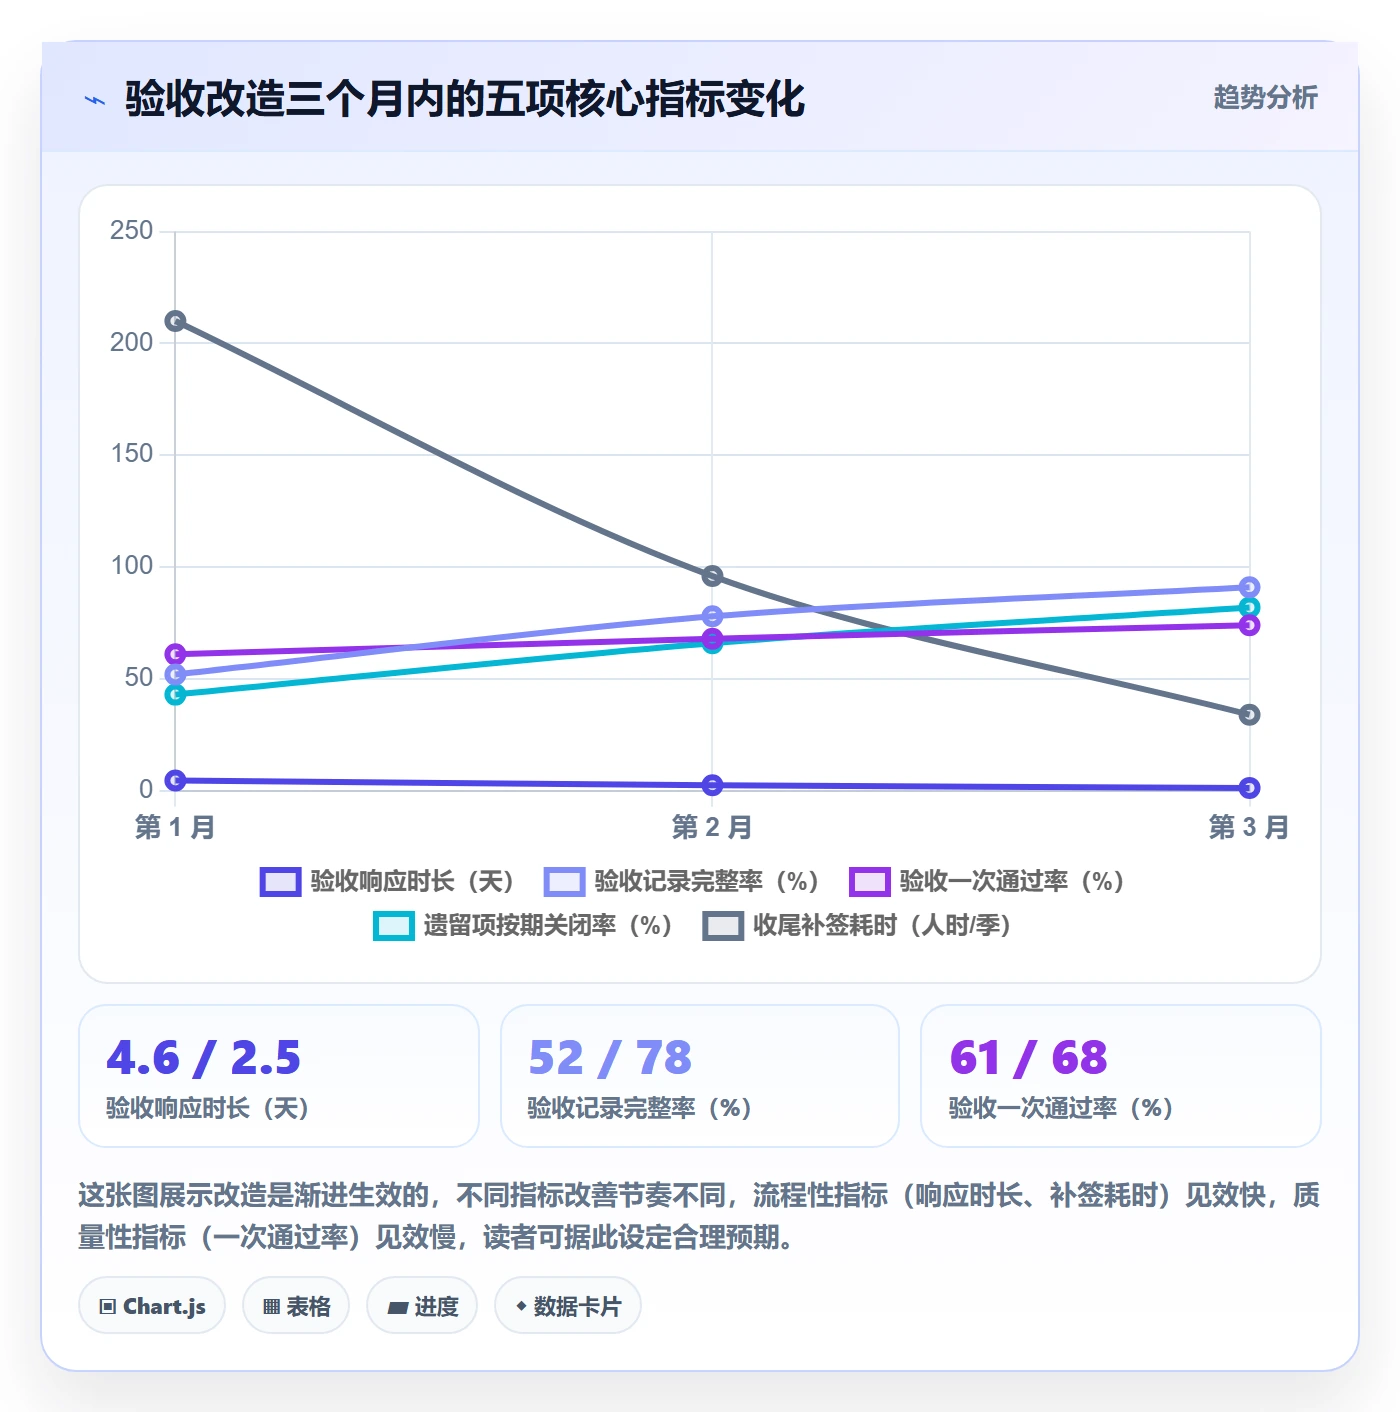Click the 第 1 月 x-axis label
The image size is (1400, 1412).
coord(175,827)
